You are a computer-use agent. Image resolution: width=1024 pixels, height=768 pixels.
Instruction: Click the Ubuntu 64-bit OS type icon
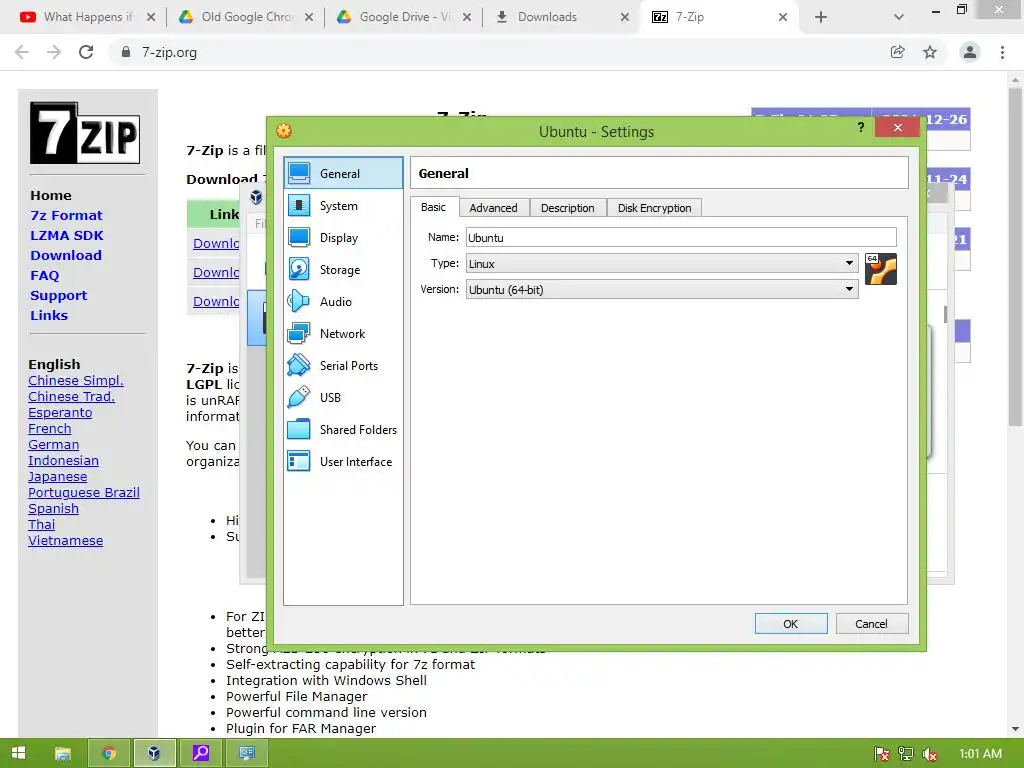click(880, 269)
